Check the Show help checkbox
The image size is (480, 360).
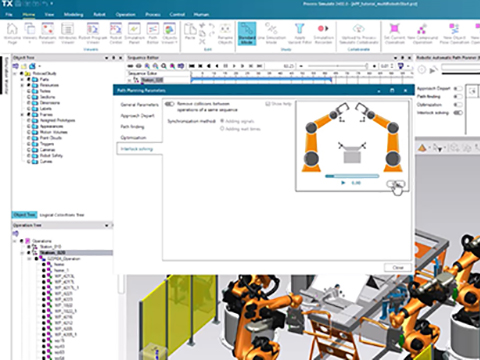[x=268, y=104]
